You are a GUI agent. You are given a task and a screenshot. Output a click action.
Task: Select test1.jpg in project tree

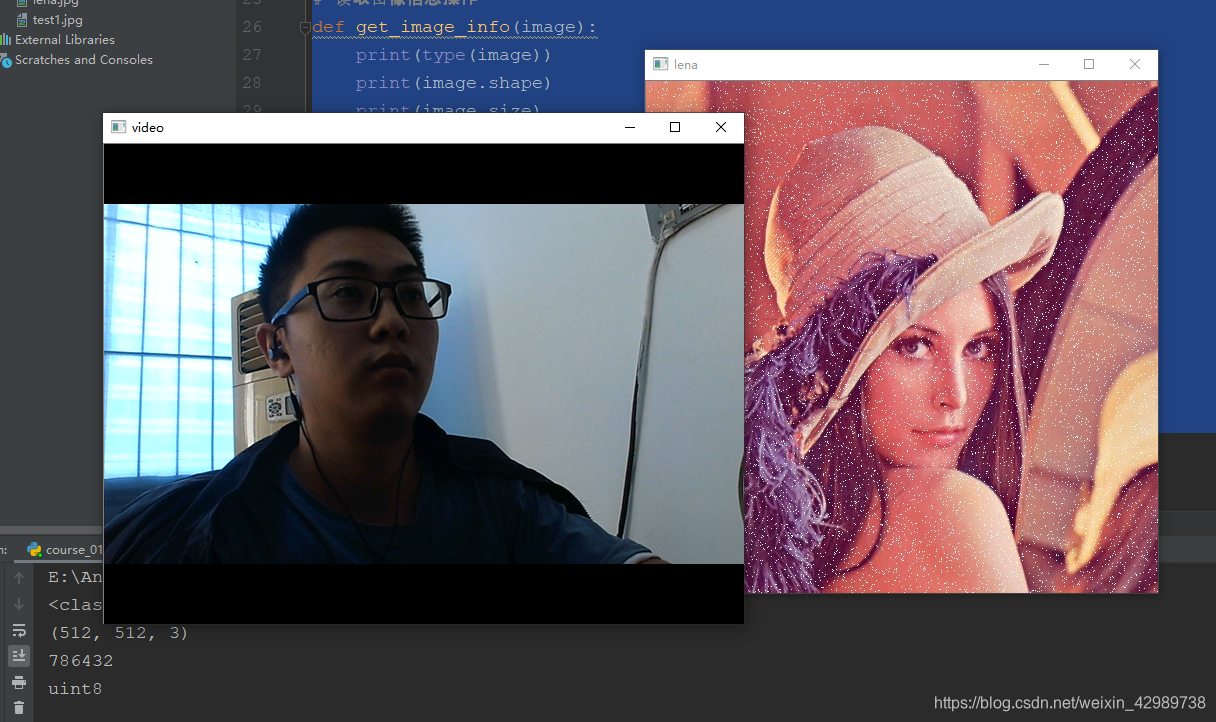tap(57, 19)
